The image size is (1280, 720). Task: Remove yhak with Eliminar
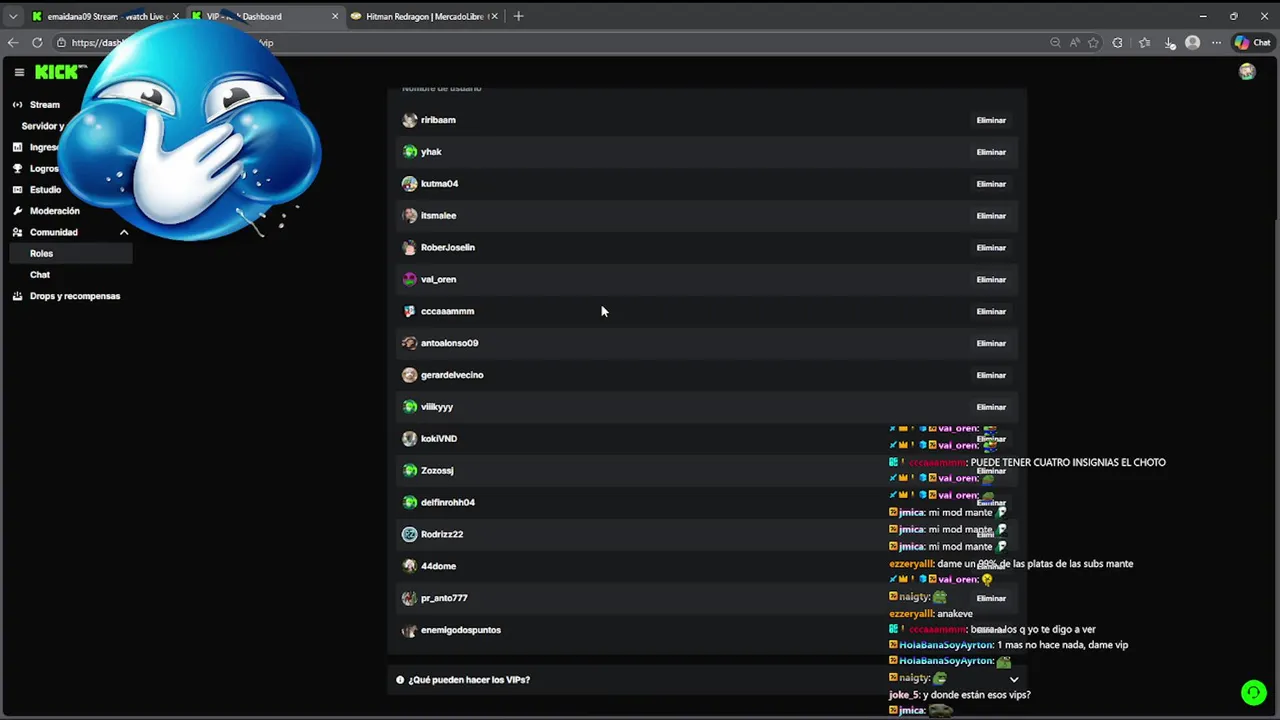(991, 152)
